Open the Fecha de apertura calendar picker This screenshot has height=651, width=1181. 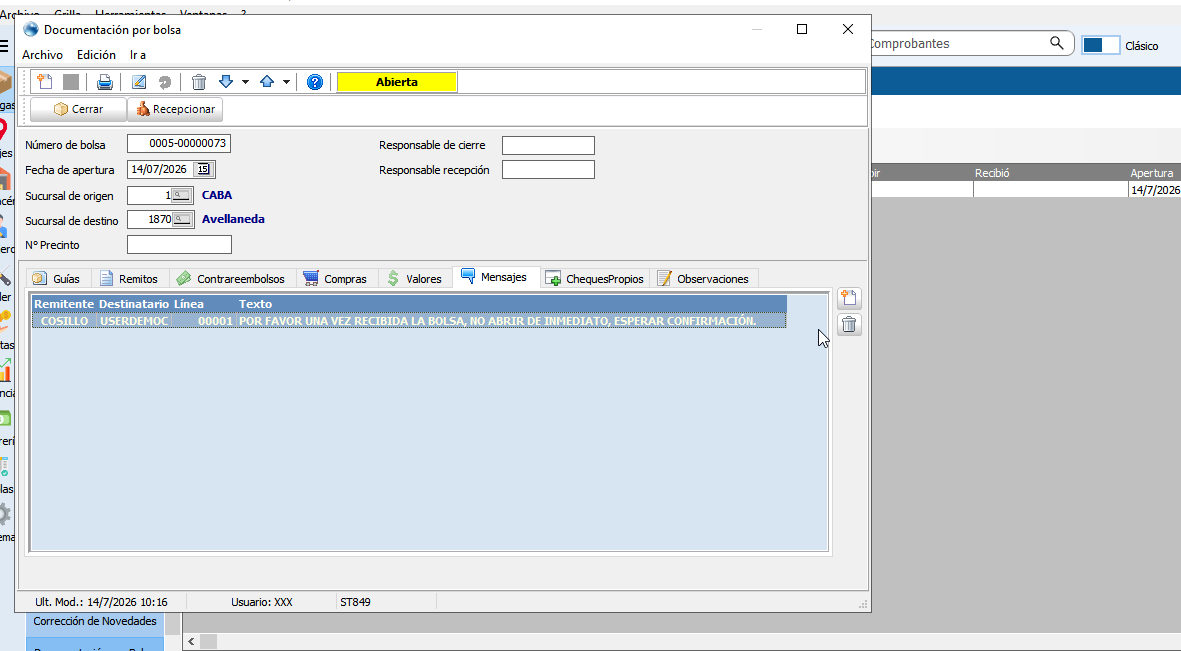pos(203,170)
